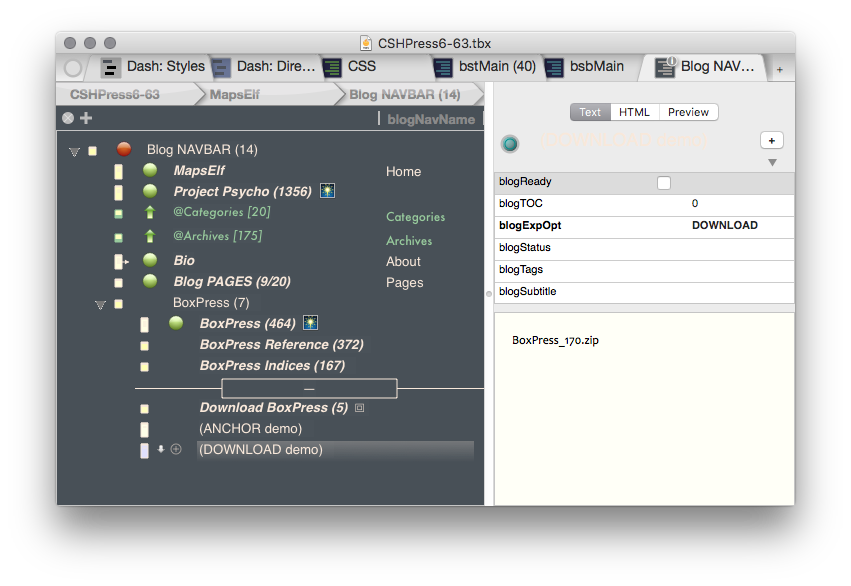Viewport: 851px width, 586px height.
Task: Click the red badge beside Blog NAVBAR (14)
Action: (124, 149)
